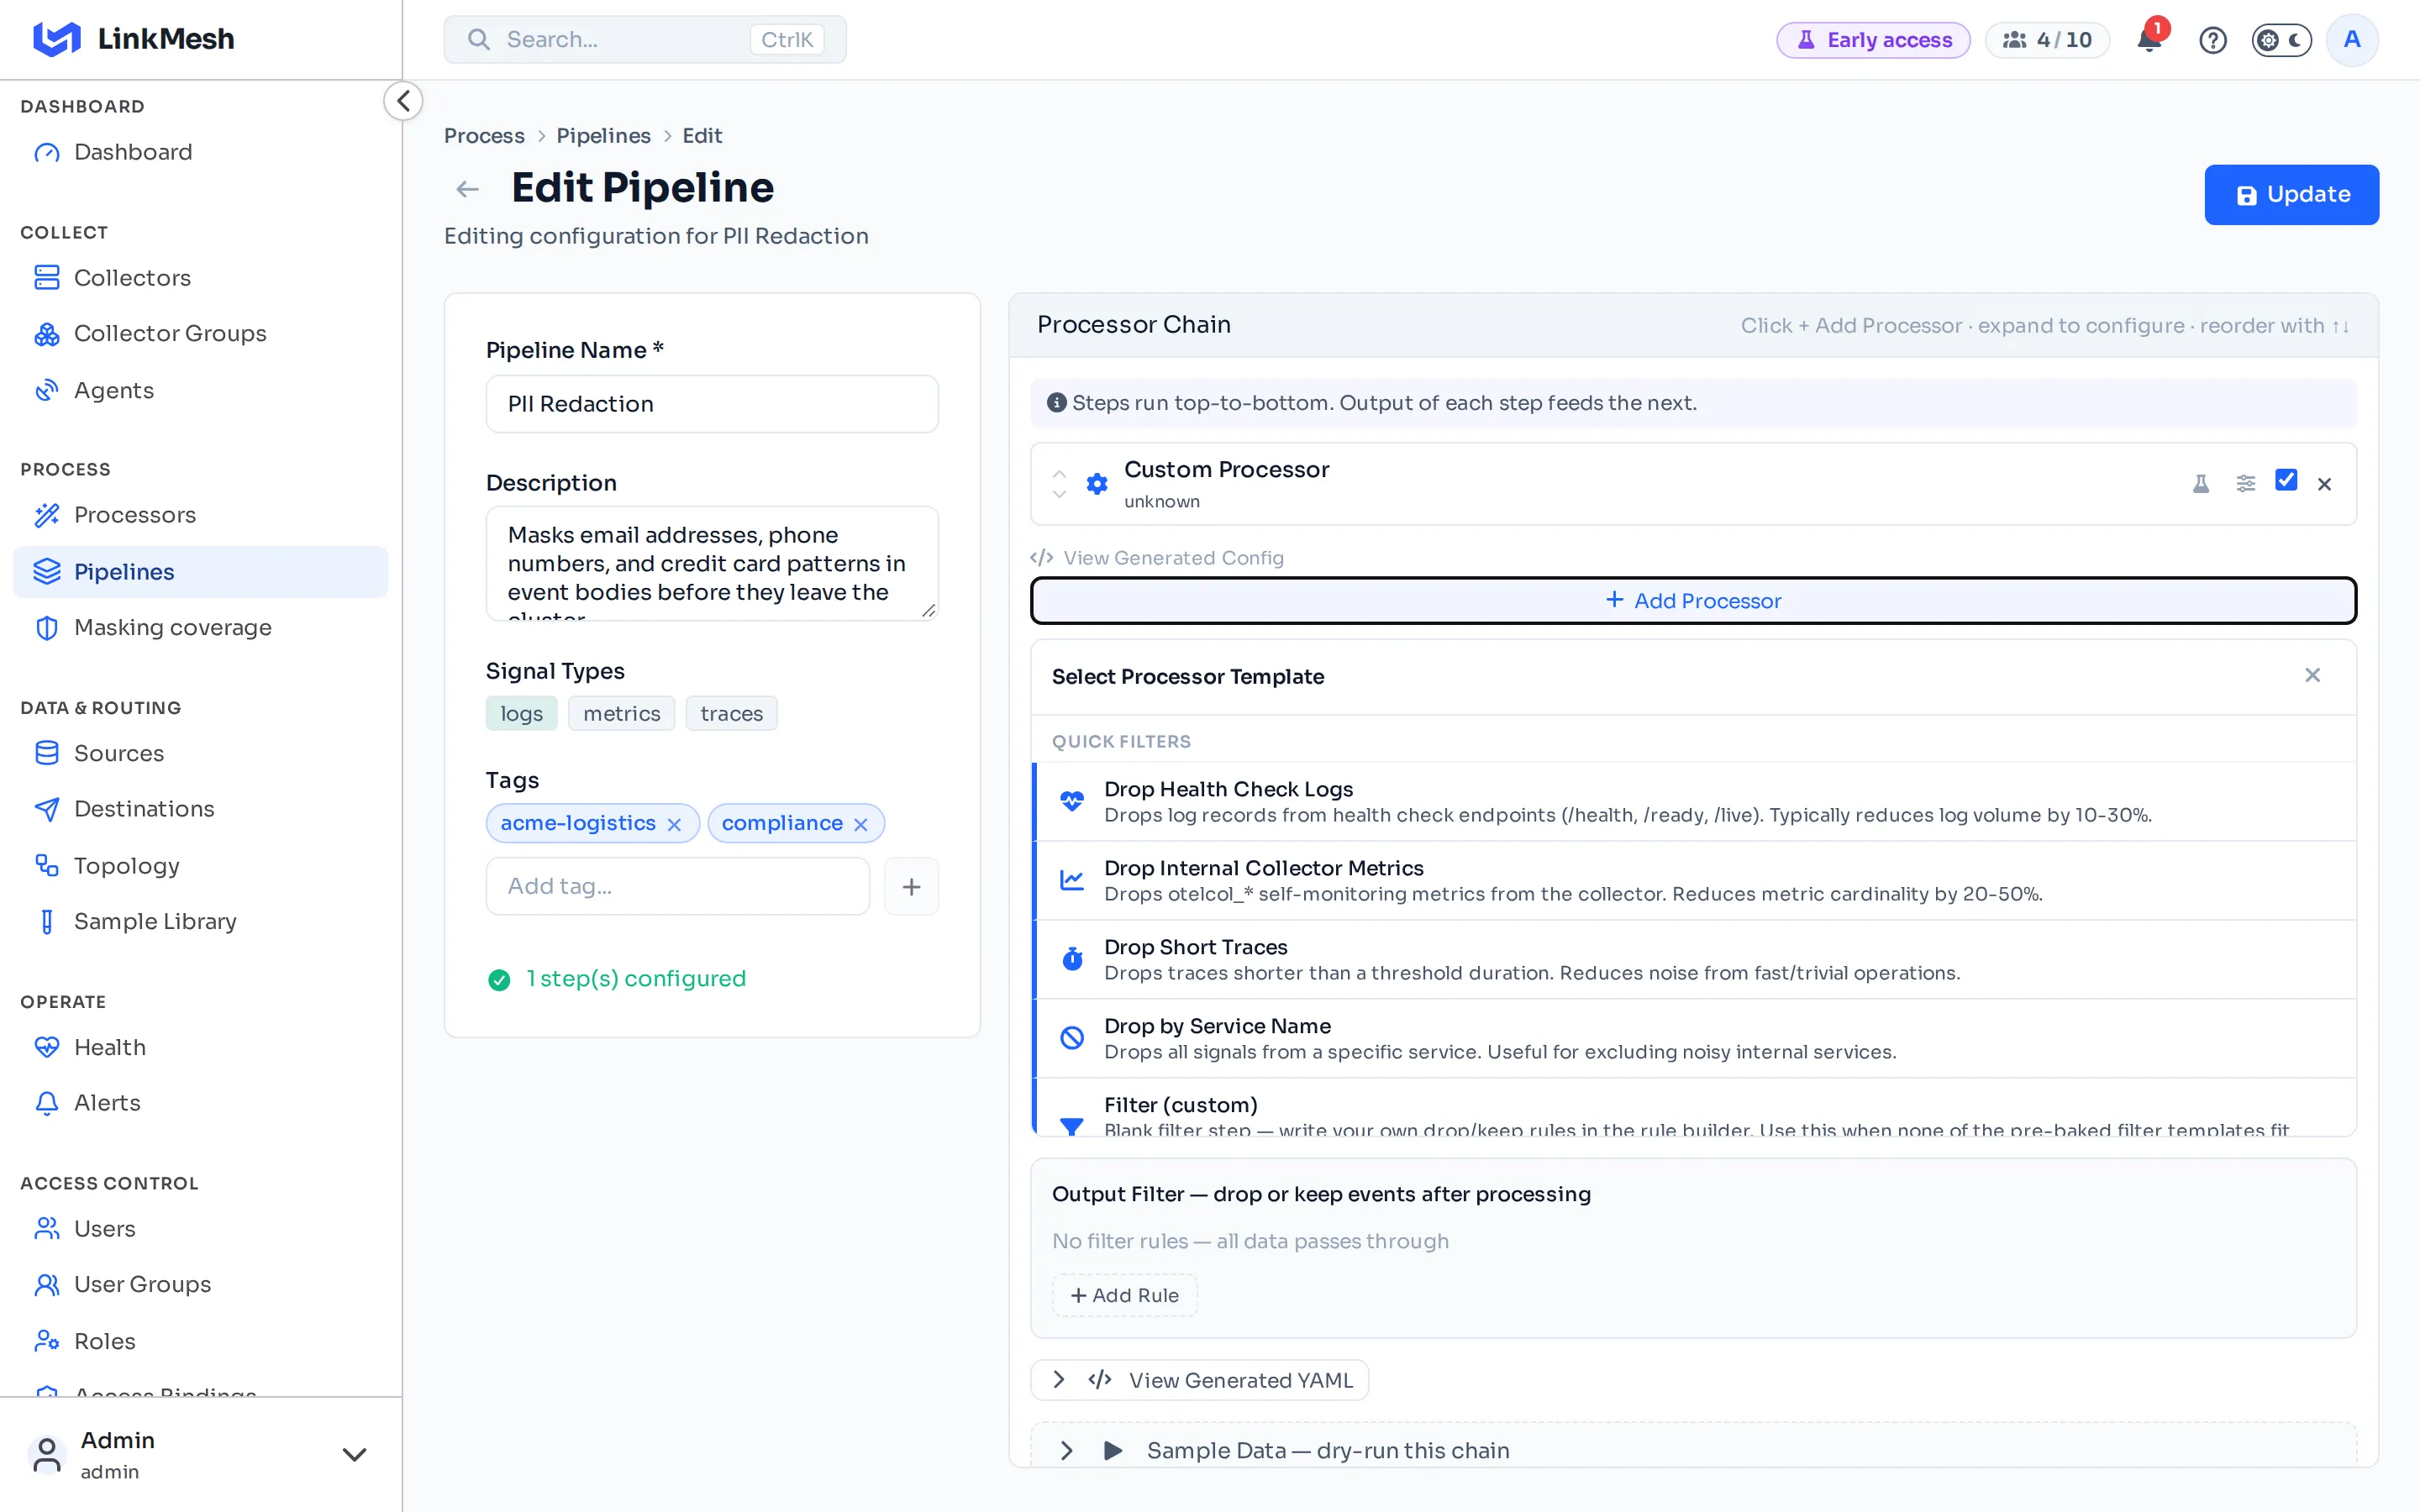Click the flask test icon on Custom Processor
The height and width of the screenshot is (1512, 2420).
[x=2200, y=484]
